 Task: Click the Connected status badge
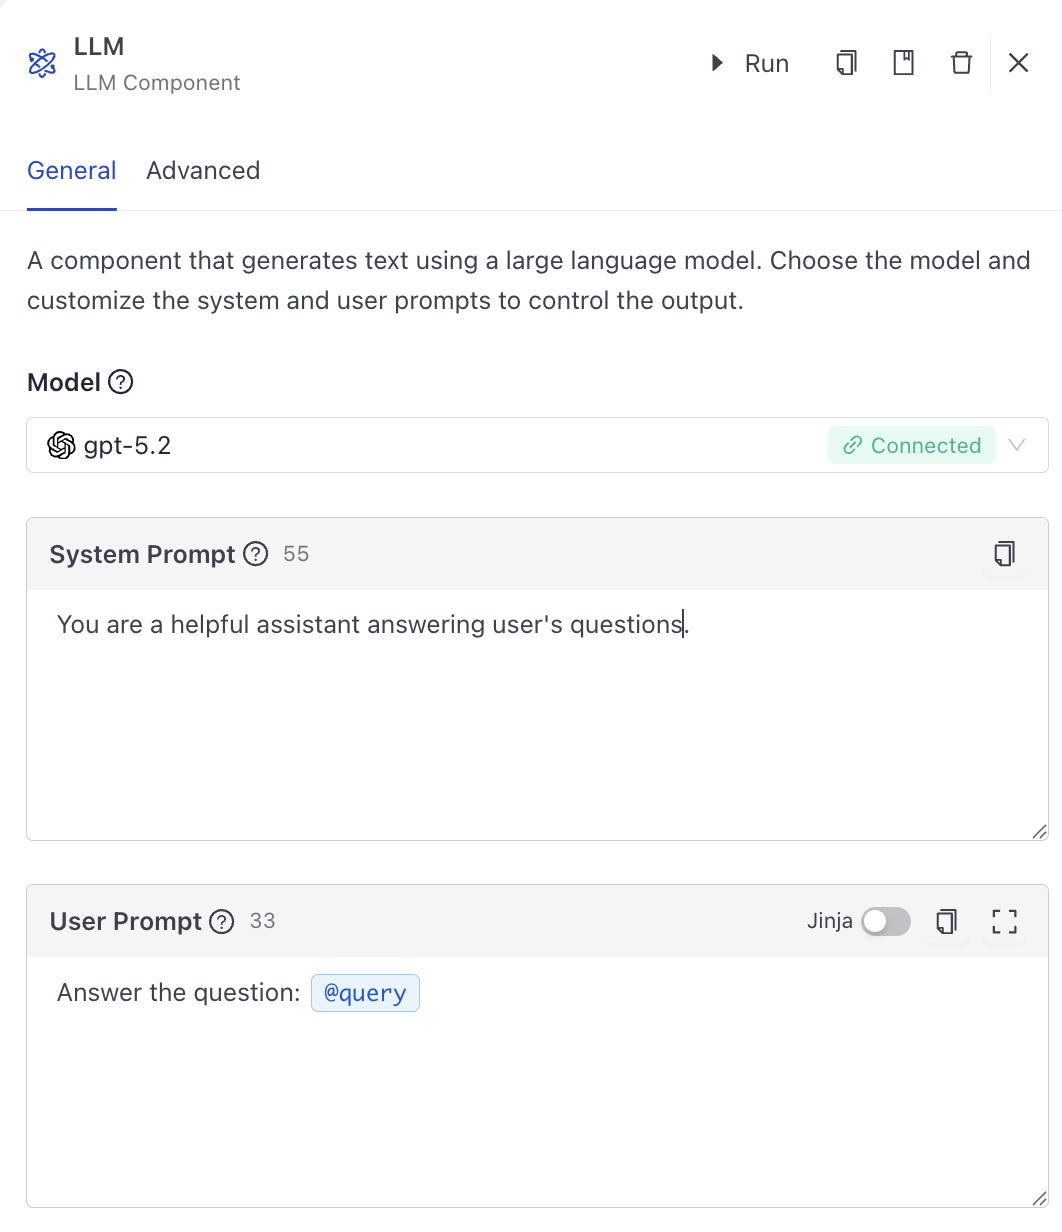point(911,445)
